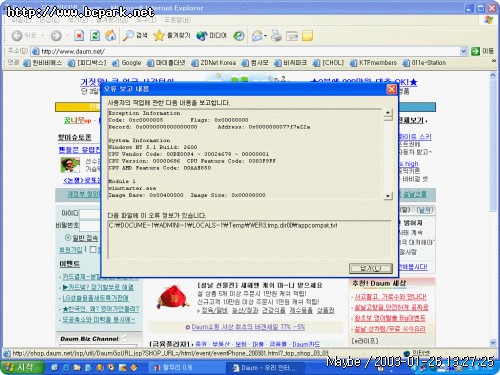Viewport: 500px width, 375px height.
Task: Open the '사고팔고, 가로수와 만나다' link
Action: pos(390,296)
